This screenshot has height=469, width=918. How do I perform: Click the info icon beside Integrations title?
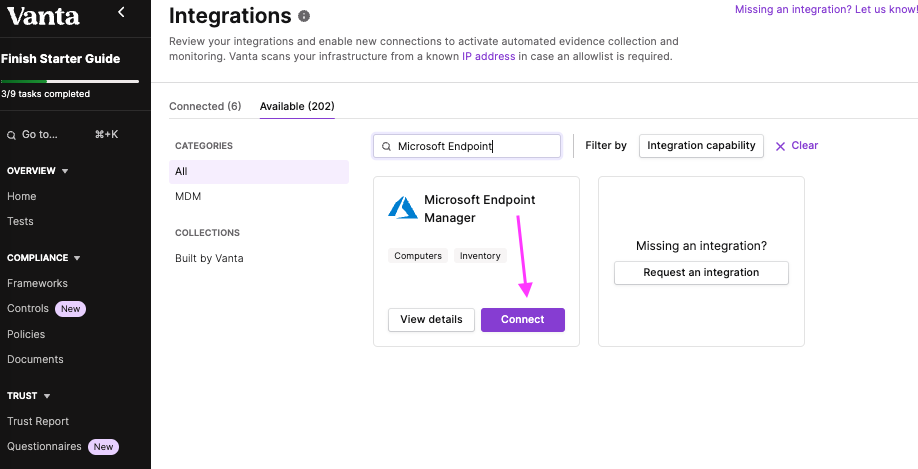pos(304,16)
